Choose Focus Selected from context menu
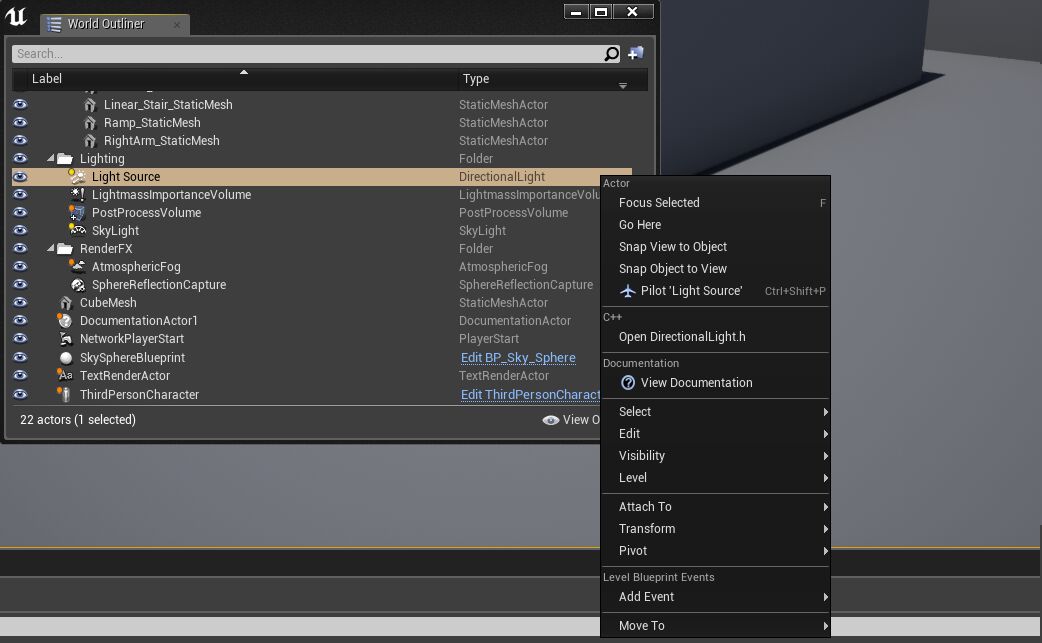Viewport: 1042px width, 643px height. 659,203
